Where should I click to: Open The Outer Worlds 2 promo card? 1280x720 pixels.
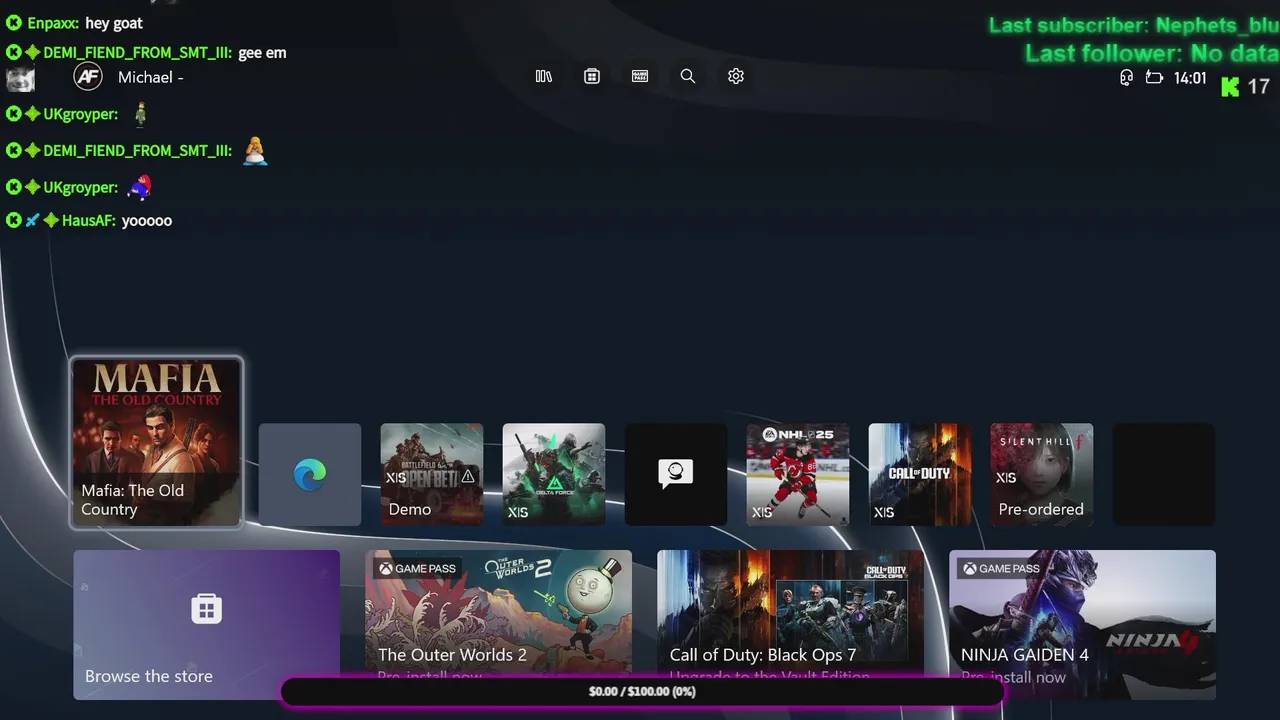pos(498,616)
